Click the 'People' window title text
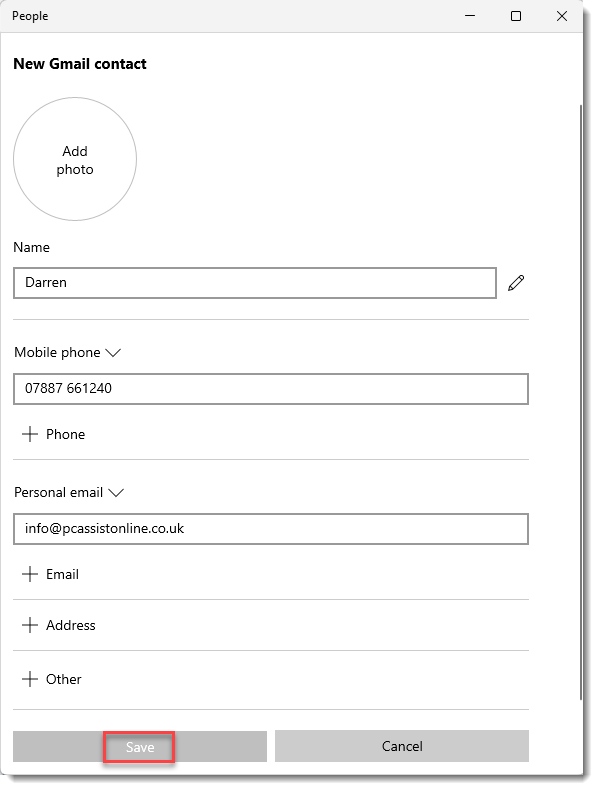 tap(30, 16)
